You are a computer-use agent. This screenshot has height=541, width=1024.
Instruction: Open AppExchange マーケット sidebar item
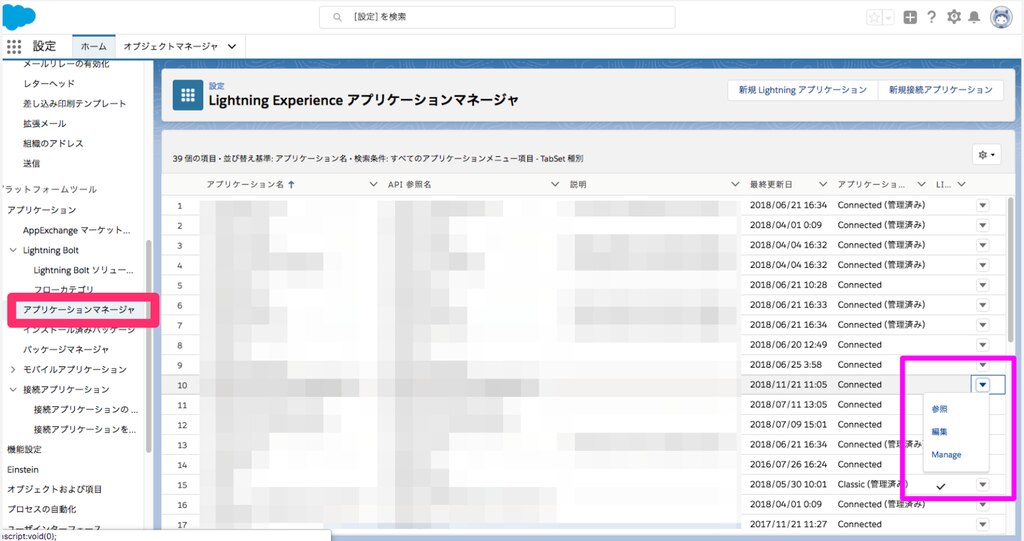[x=76, y=230]
